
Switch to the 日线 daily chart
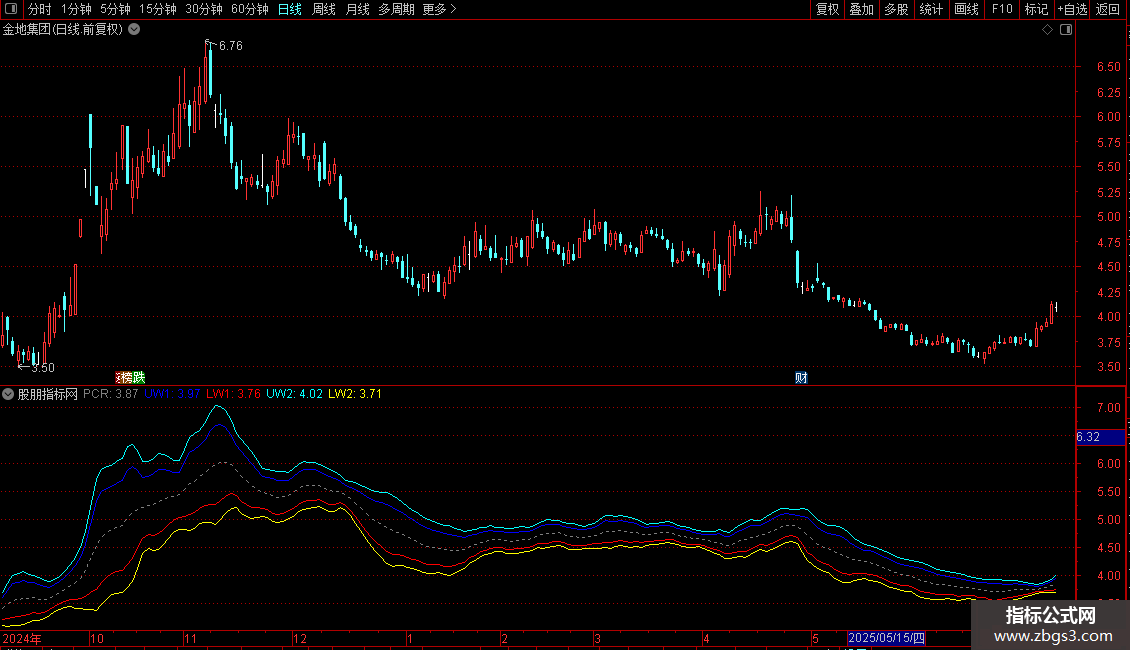pos(290,9)
